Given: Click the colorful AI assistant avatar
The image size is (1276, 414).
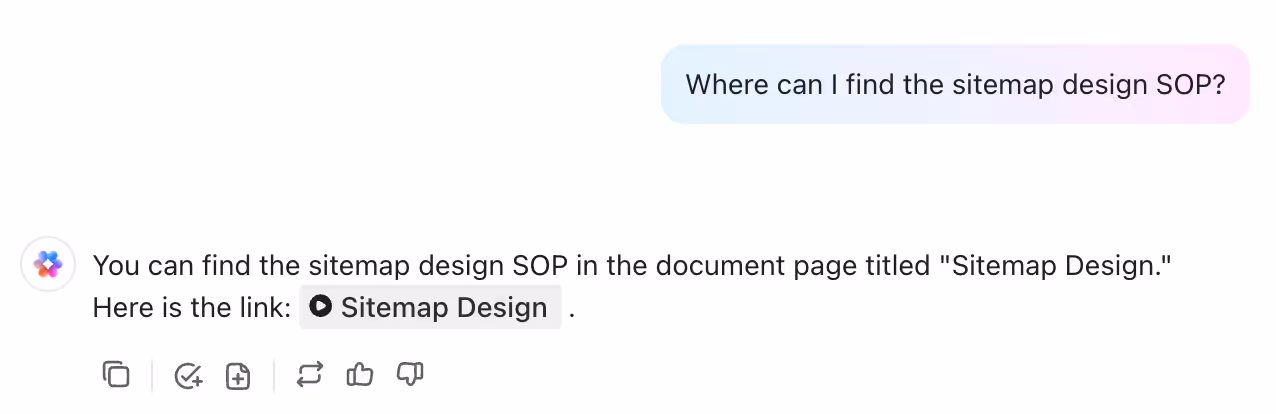Looking at the screenshot, I should coord(48,264).
